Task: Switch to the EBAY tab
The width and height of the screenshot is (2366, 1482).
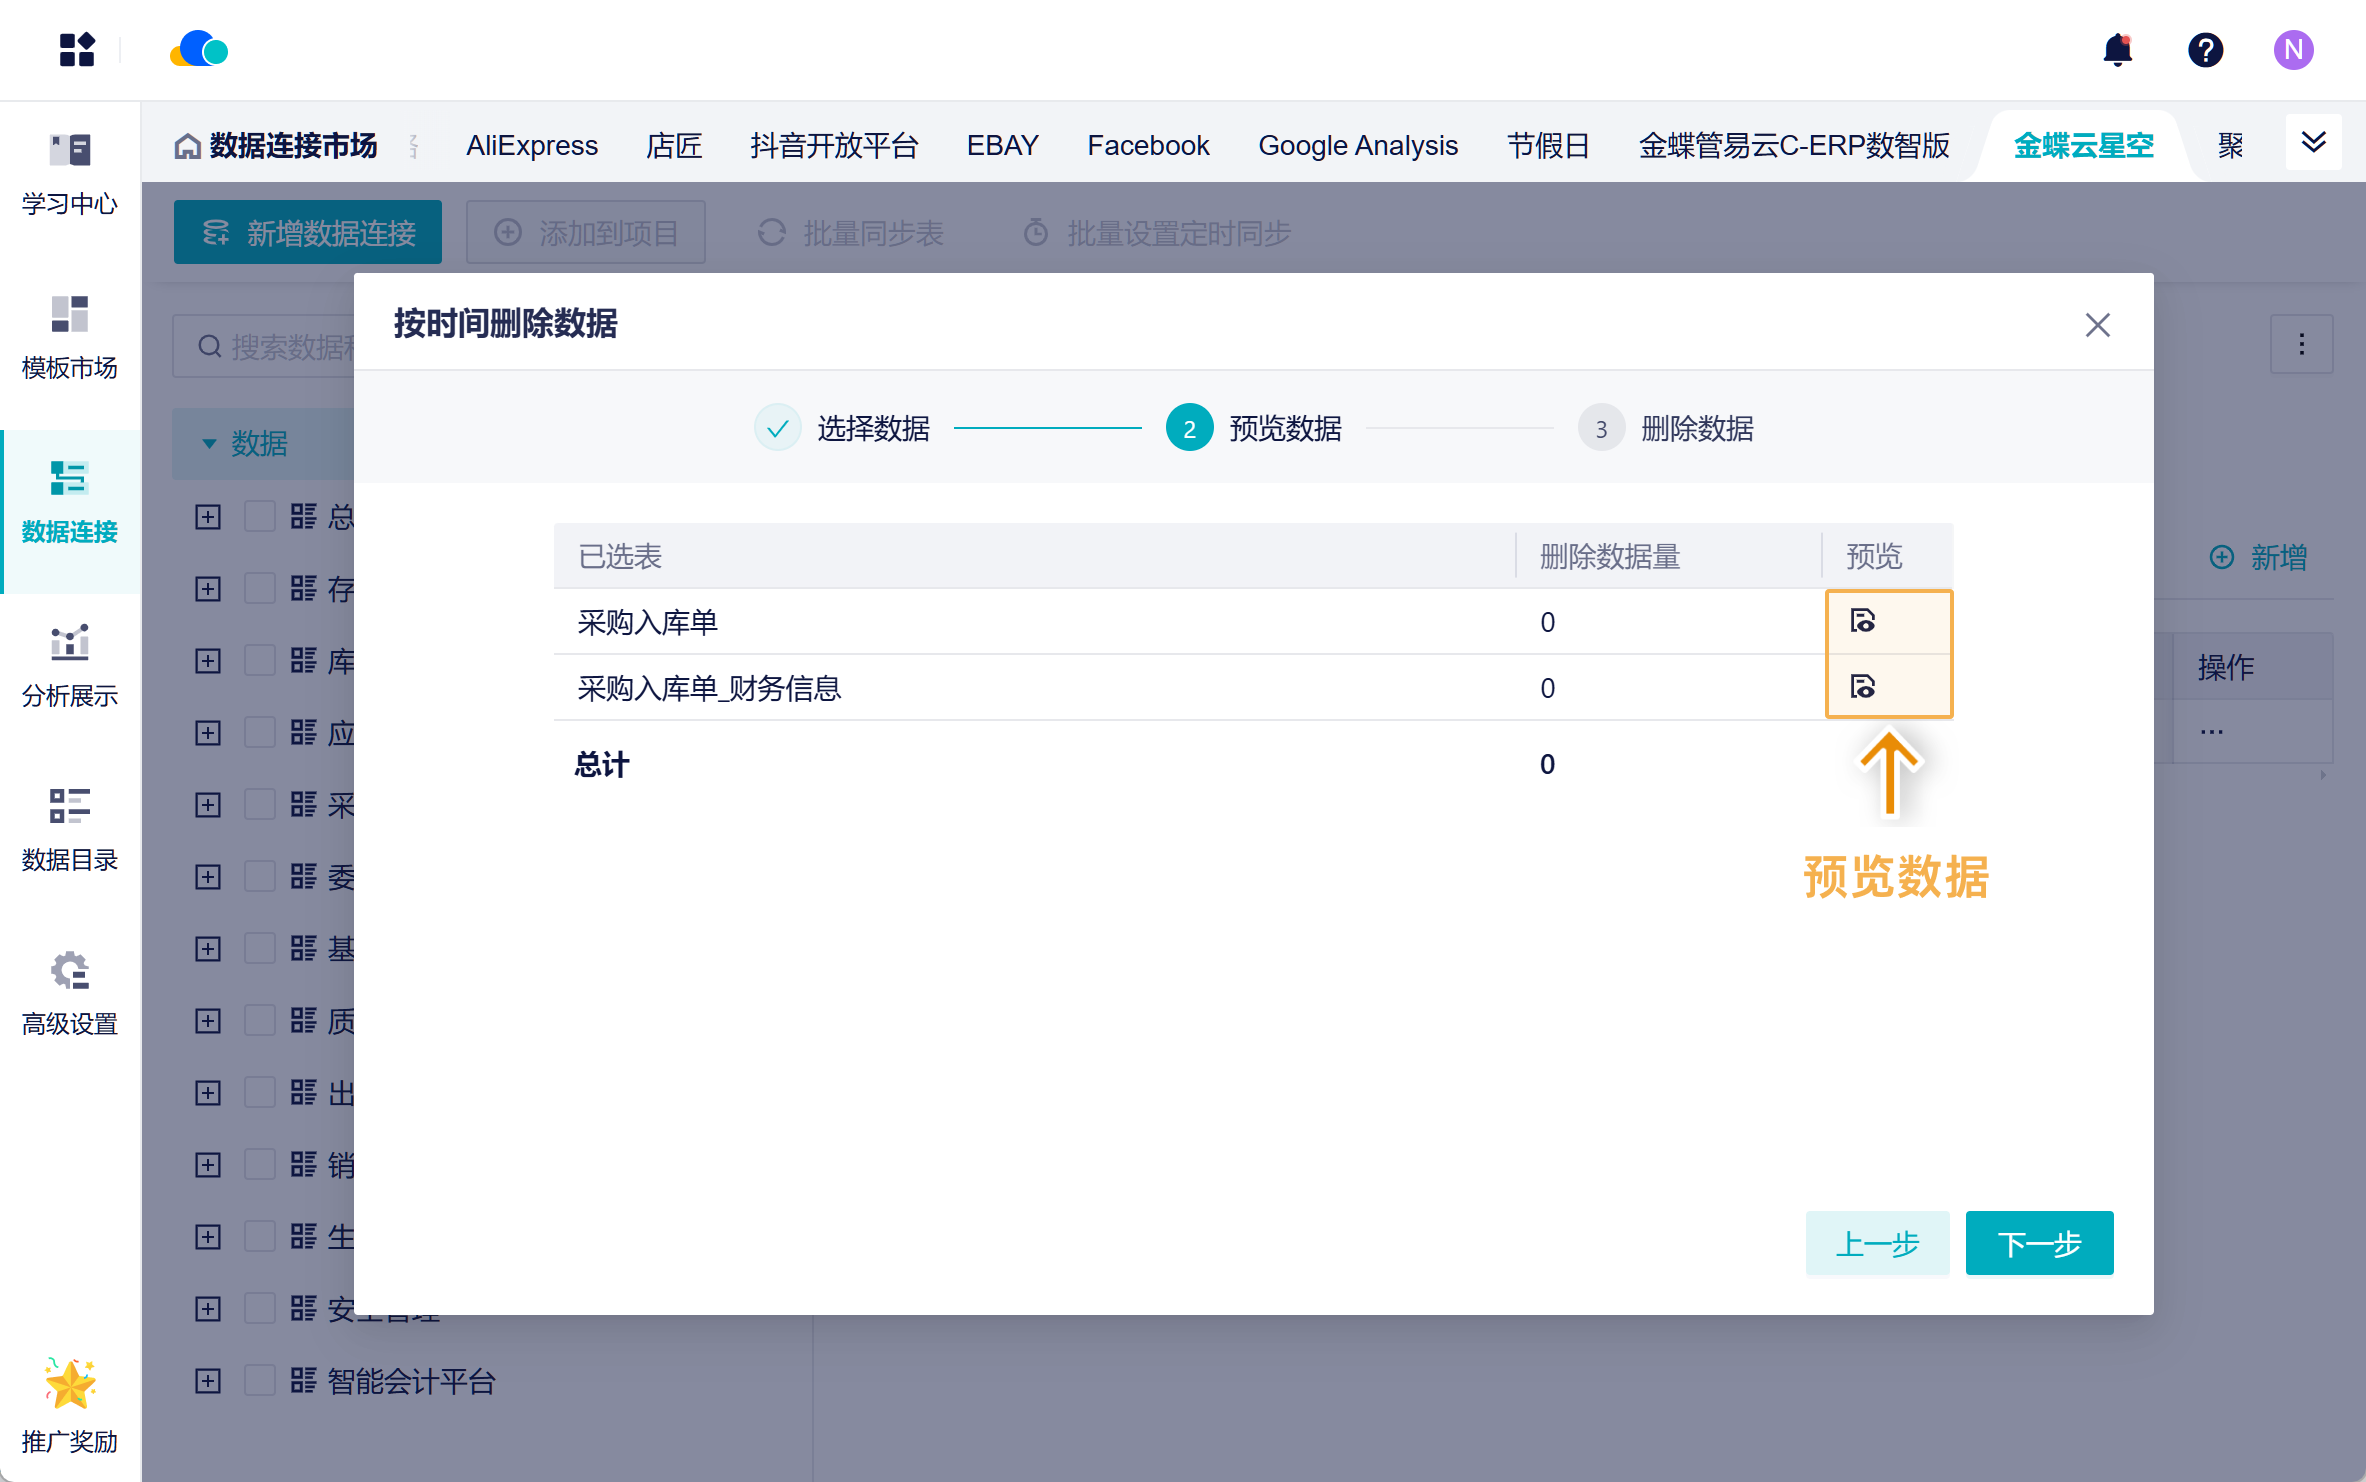Action: [1002, 146]
